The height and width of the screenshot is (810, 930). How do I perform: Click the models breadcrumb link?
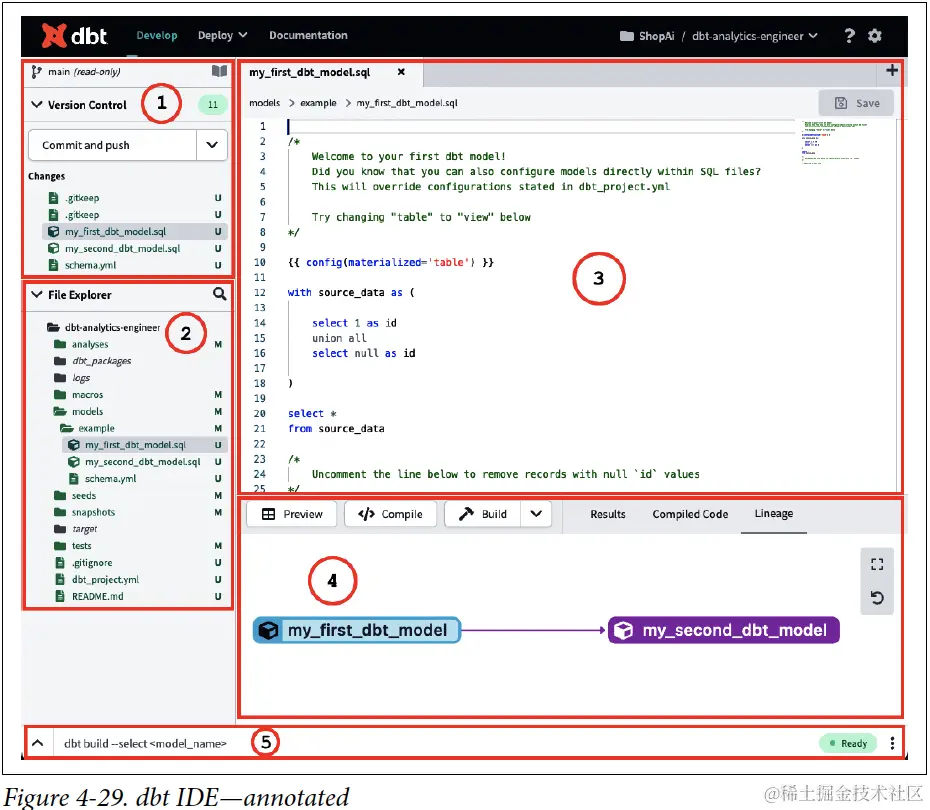click(265, 103)
